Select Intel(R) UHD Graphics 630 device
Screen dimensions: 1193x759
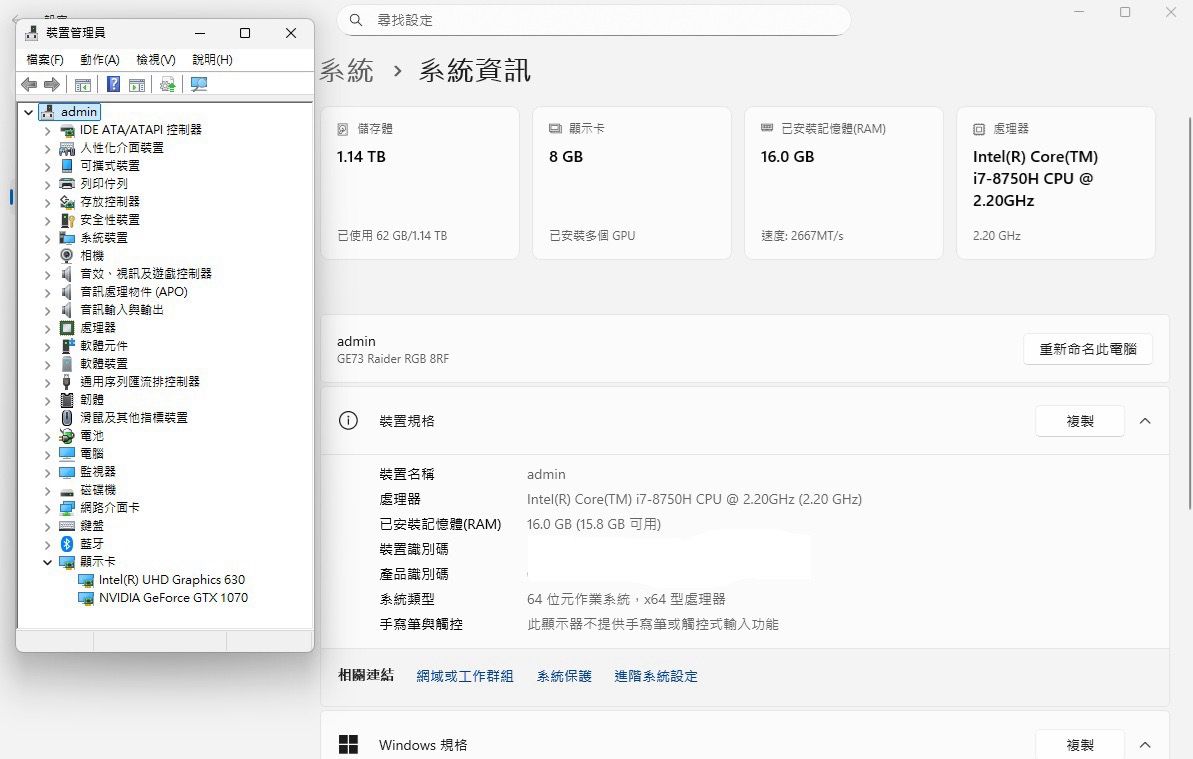tap(171, 580)
